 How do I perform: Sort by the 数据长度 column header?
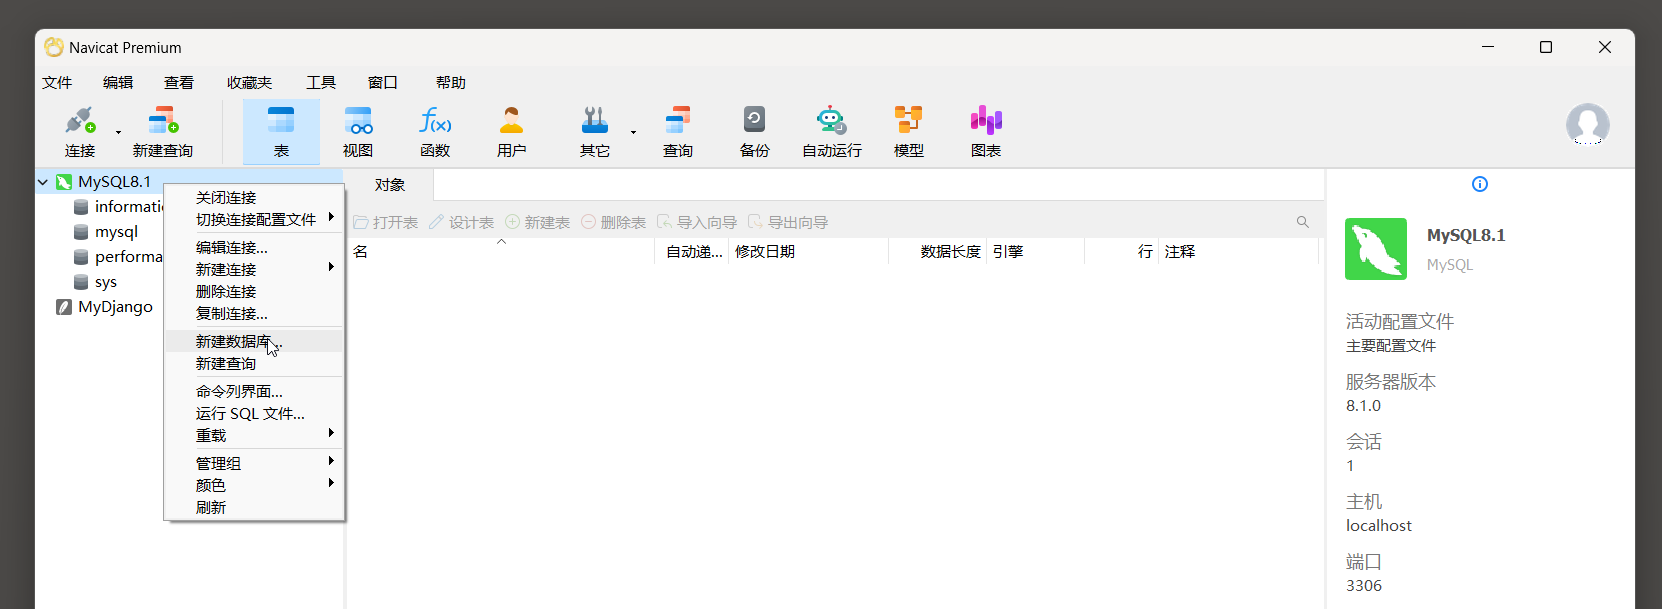click(x=938, y=252)
